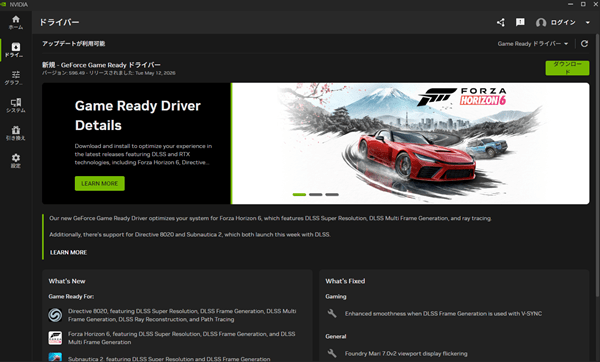Open the feedback notification icon
Image resolution: width=600 pixels, height=362 pixels.
click(x=520, y=22)
